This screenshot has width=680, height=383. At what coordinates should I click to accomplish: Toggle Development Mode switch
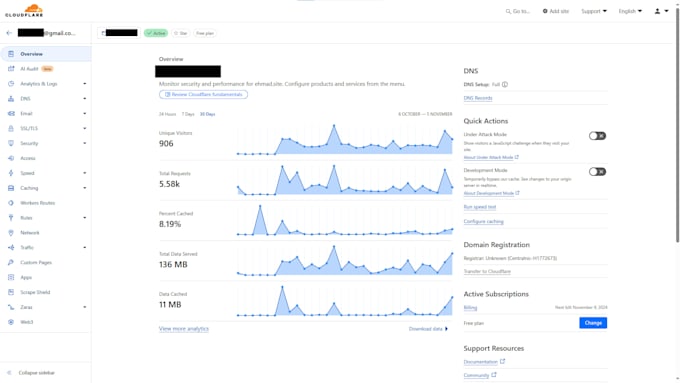(x=597, y=172)
